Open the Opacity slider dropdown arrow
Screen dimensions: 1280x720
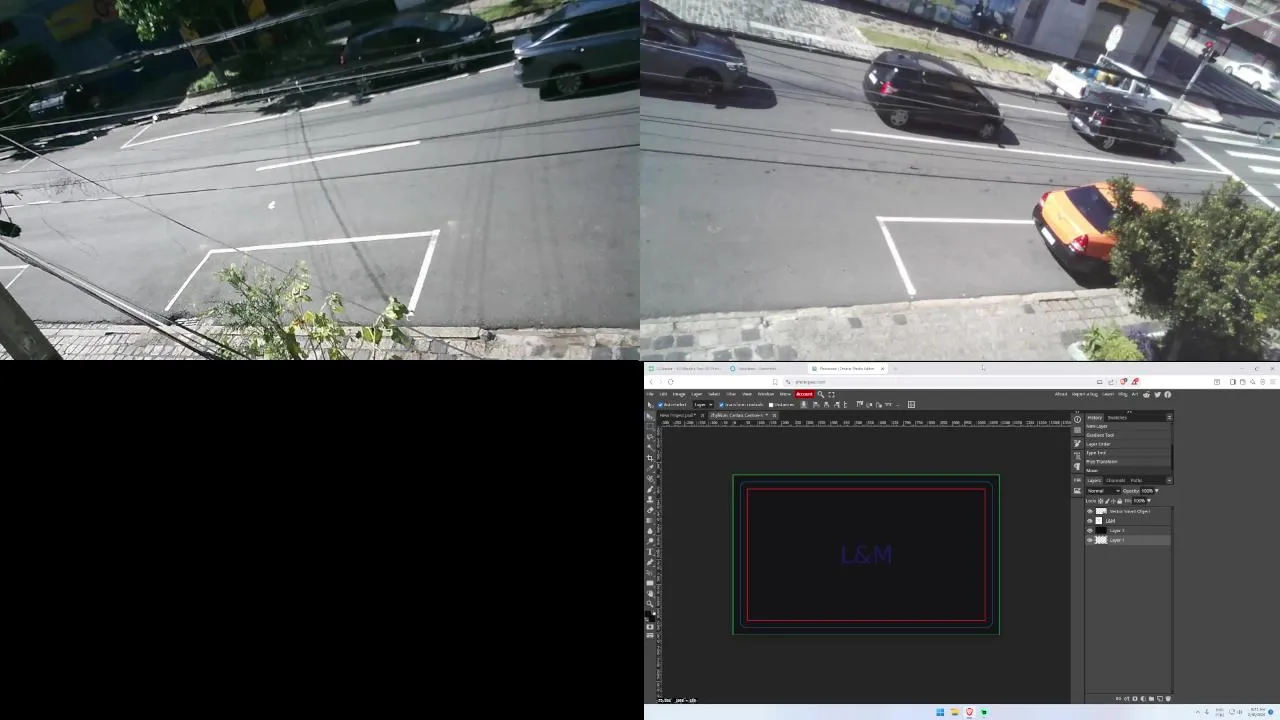point(1157,491)
